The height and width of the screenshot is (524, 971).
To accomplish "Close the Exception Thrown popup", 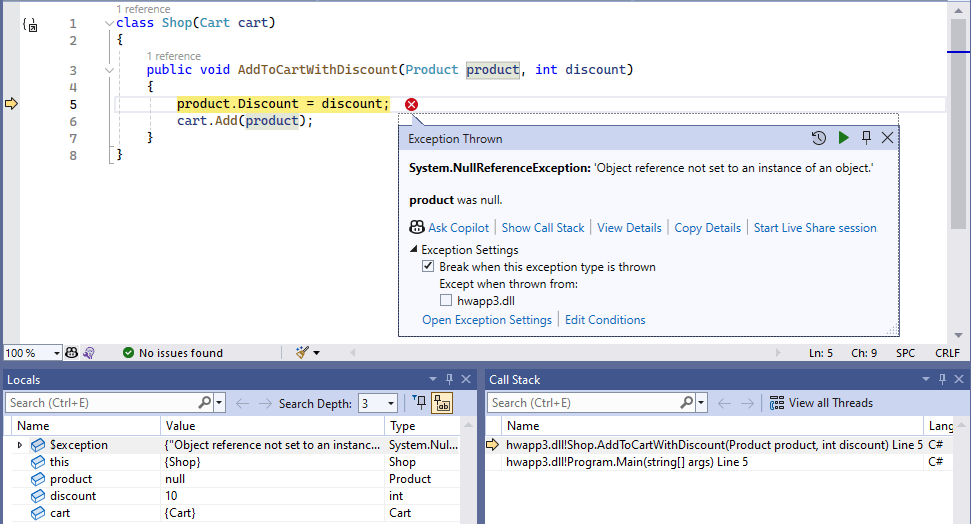I will pyautogui.click(x=887, y=138).
